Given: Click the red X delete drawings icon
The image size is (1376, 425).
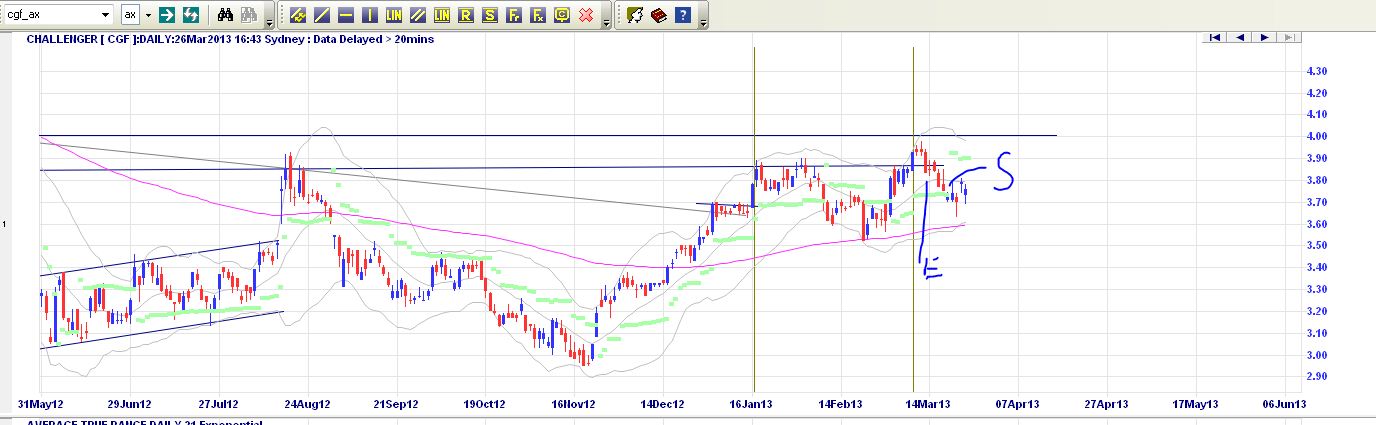Looking at the screenshot, I should [586, 15].
